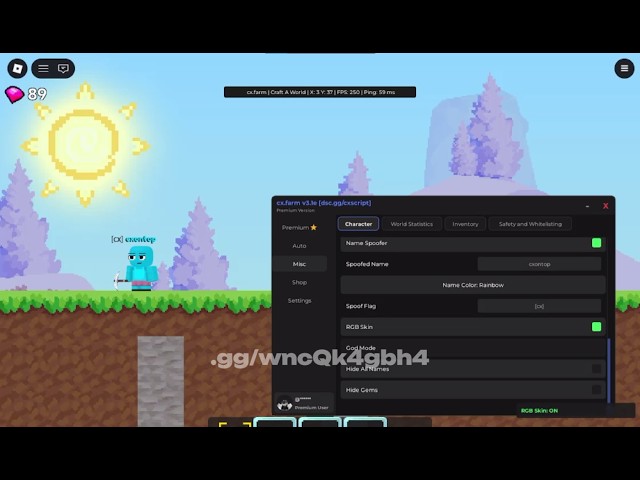Enable the Hide Gems checkbox
640x480 pixels.
point(596,390)
